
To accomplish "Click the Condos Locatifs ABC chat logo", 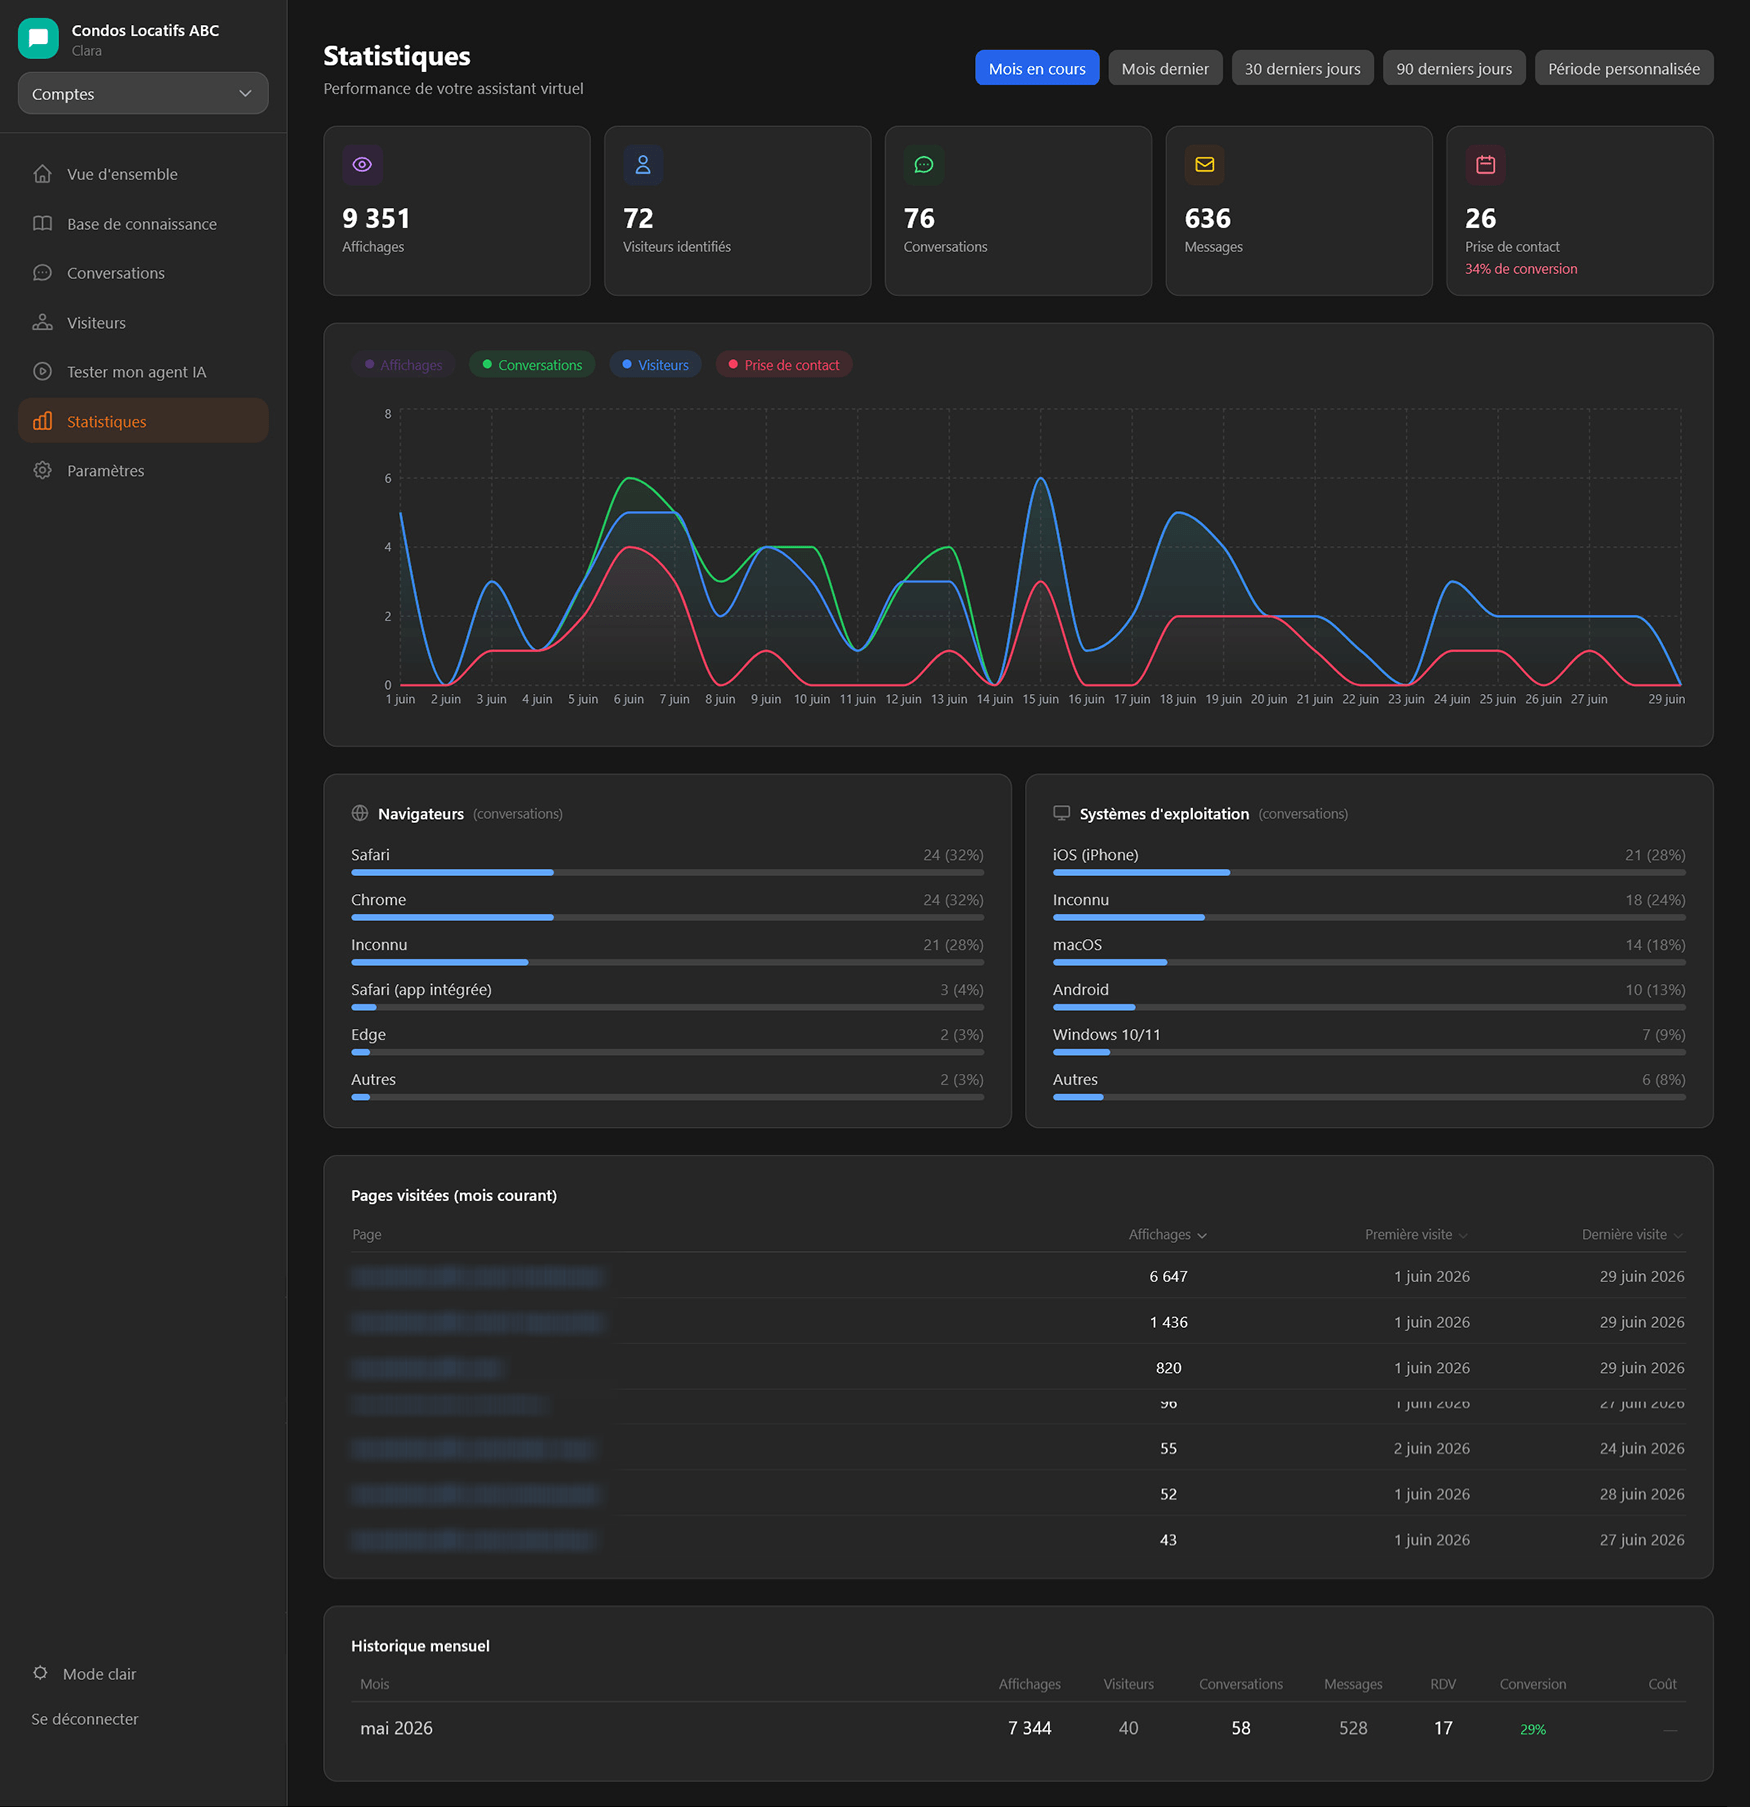I will point(38,39).
